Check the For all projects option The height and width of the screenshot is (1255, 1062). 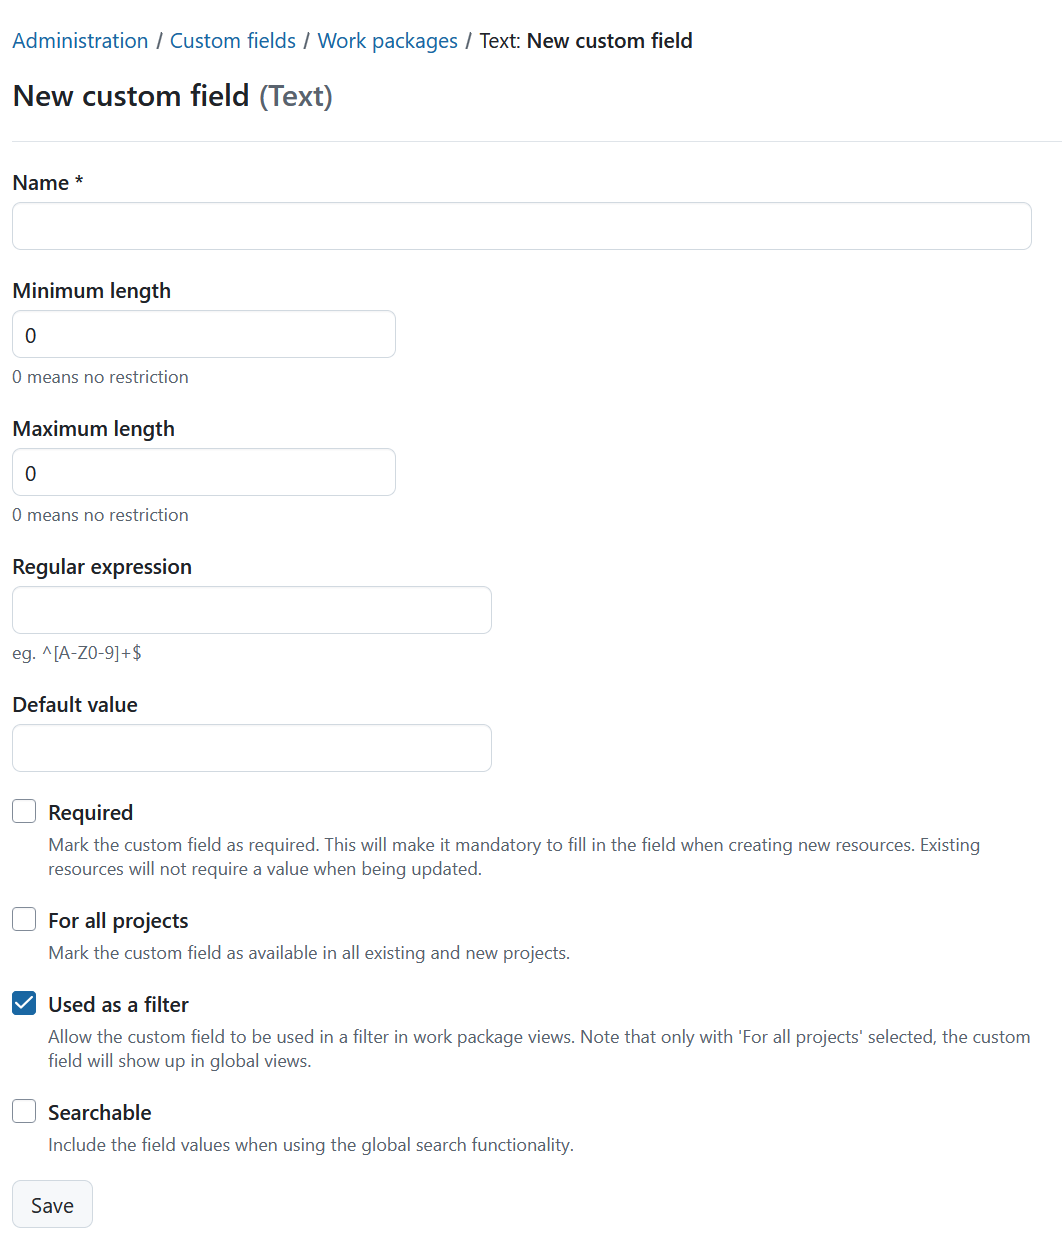click(23, 919)
